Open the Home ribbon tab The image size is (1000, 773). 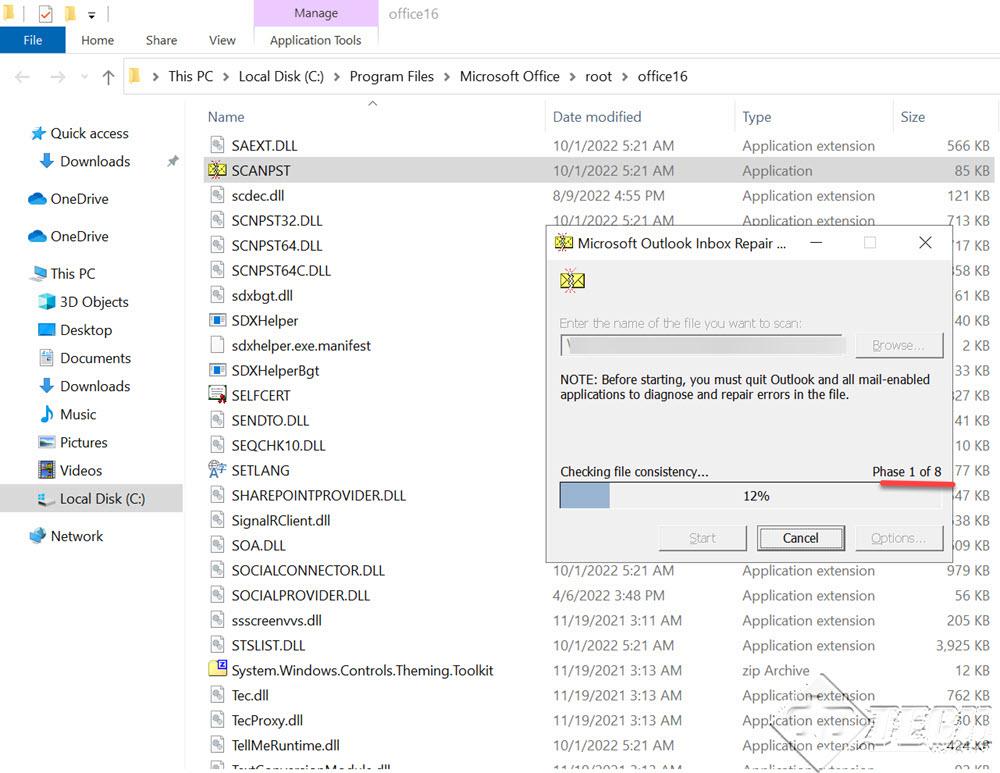pos(98,40)
